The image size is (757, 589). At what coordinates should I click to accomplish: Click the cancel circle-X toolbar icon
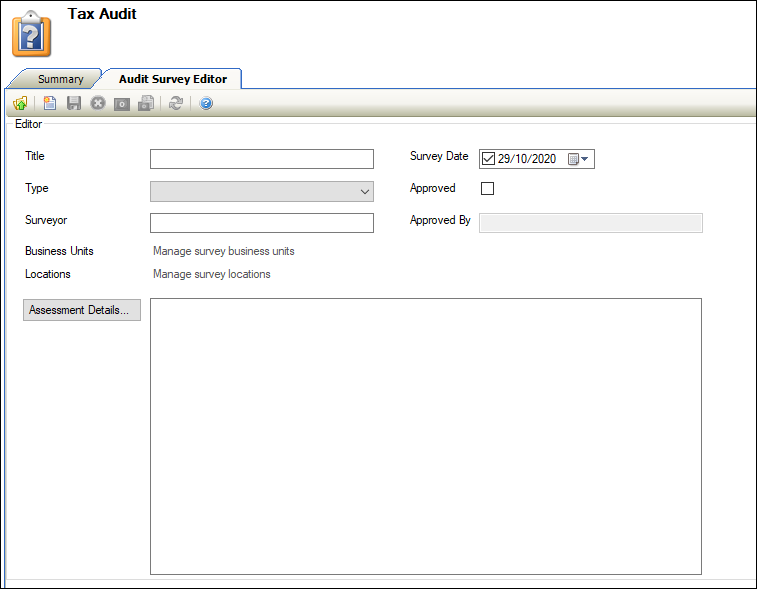click(x=98, y=104)
